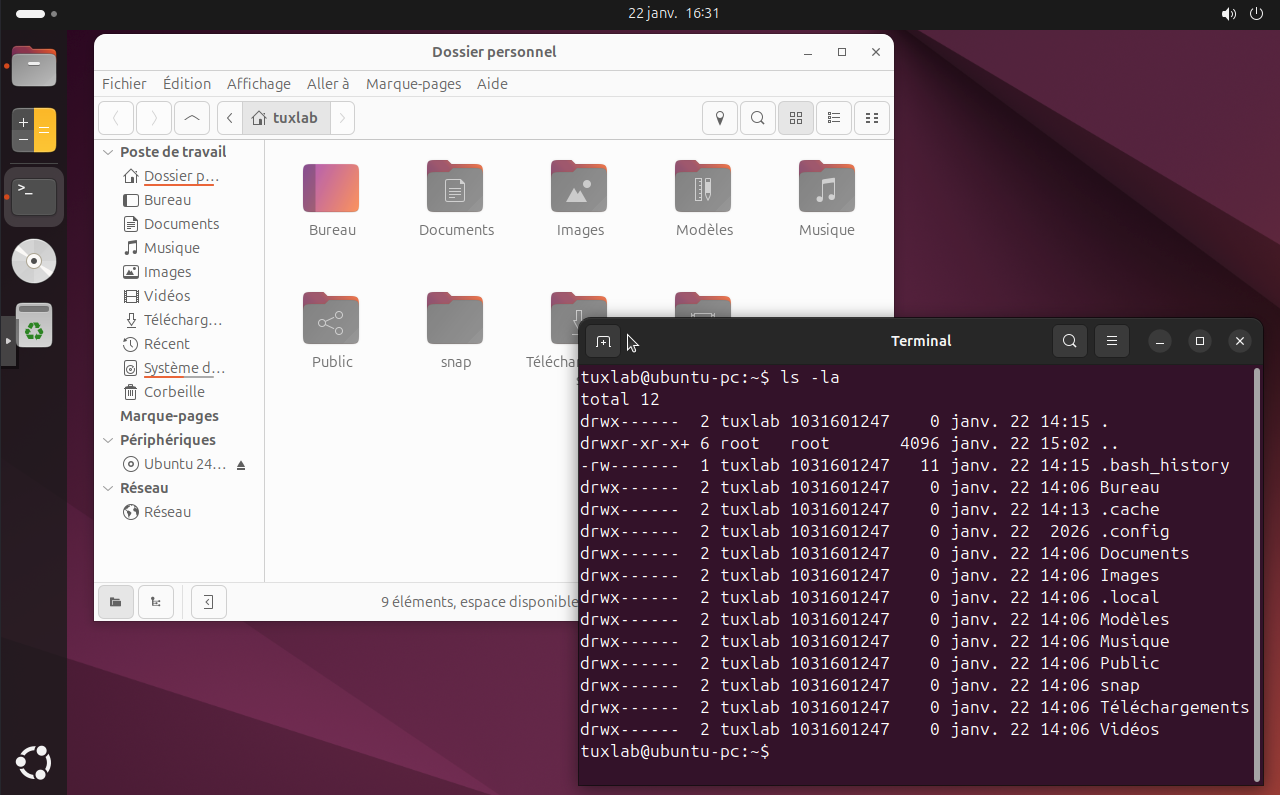Open the Édition menu
Image resolution: width=1280 pixels, height=795 pixels.
click(x=187, y=84)
